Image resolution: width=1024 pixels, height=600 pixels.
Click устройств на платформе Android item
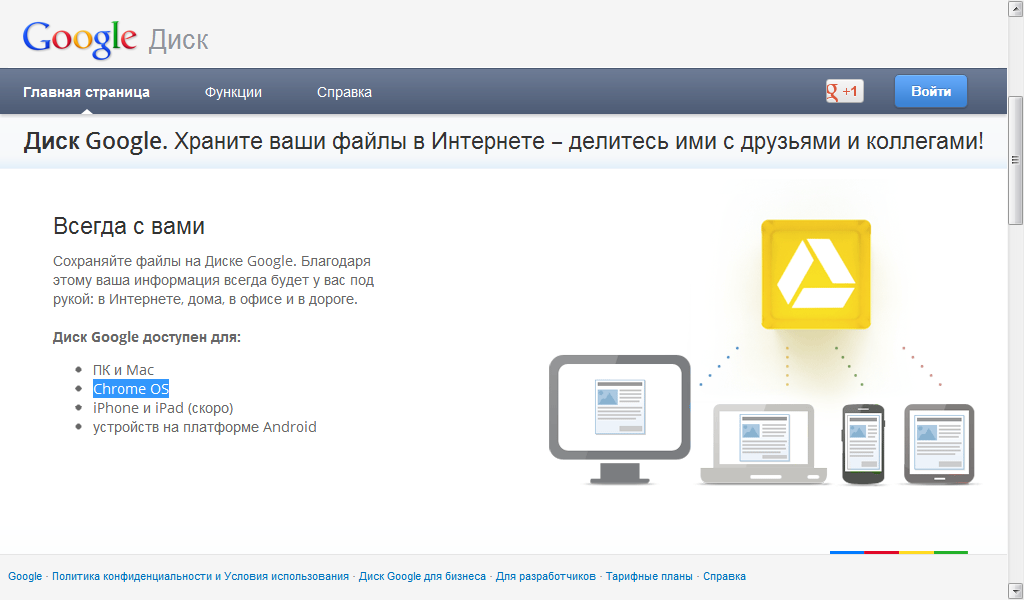click(204, 427)
